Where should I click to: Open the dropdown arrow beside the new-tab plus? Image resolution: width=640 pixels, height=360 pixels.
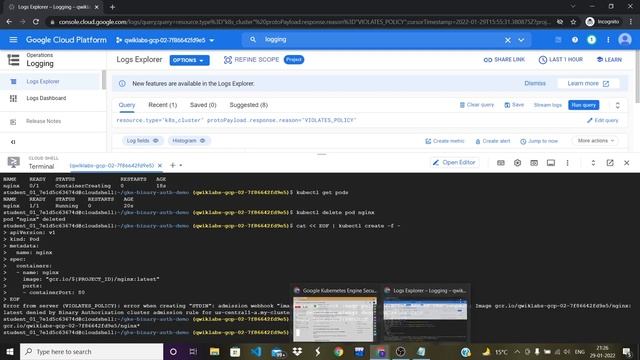[181, 165]
